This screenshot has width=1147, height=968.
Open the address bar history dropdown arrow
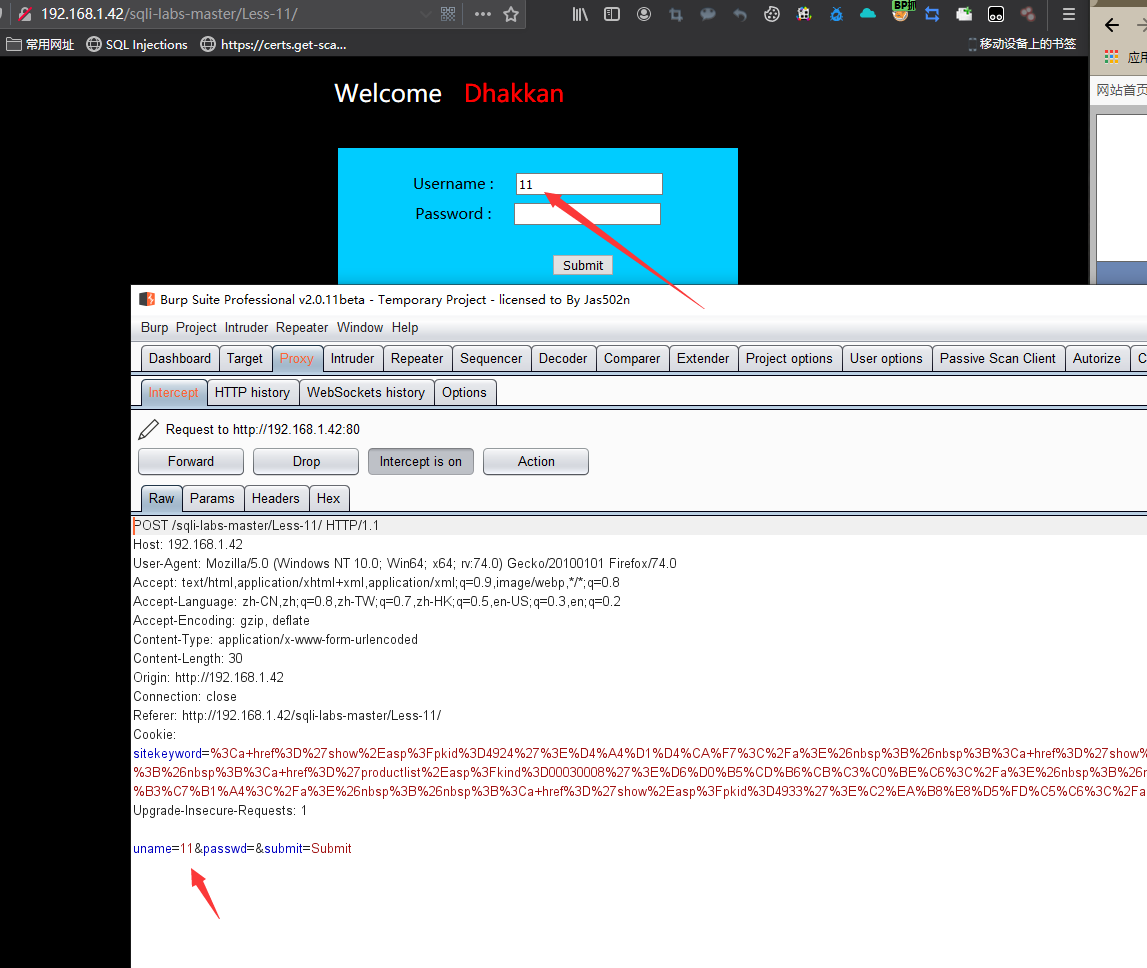point(426,14)
